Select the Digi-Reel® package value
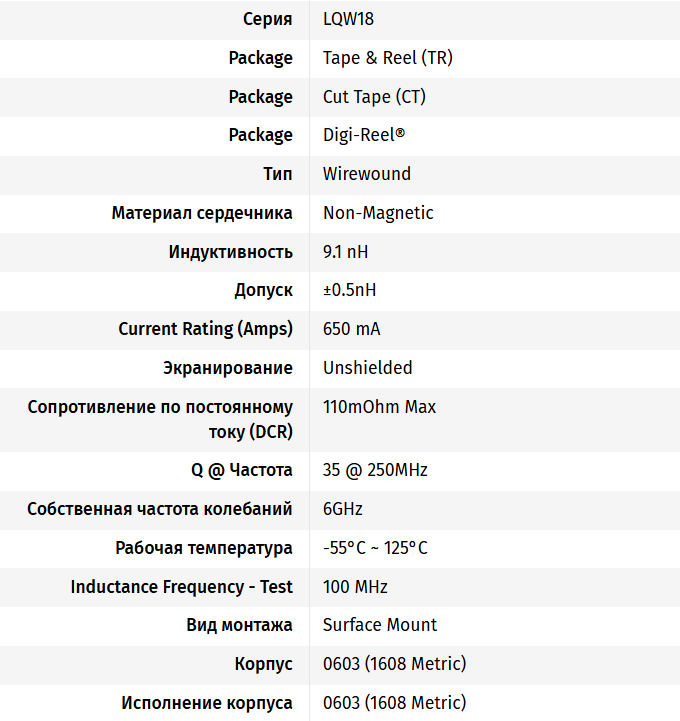 [x=364, y=135]
